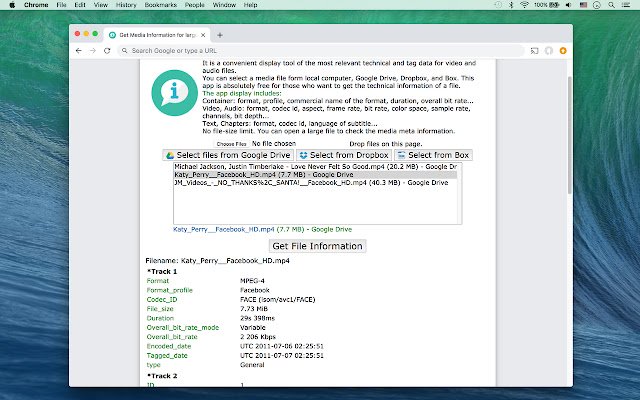Viewport: 640px width, 400px height.
Task: Click the Choose Files button
Action: click(x=231, y=144)
